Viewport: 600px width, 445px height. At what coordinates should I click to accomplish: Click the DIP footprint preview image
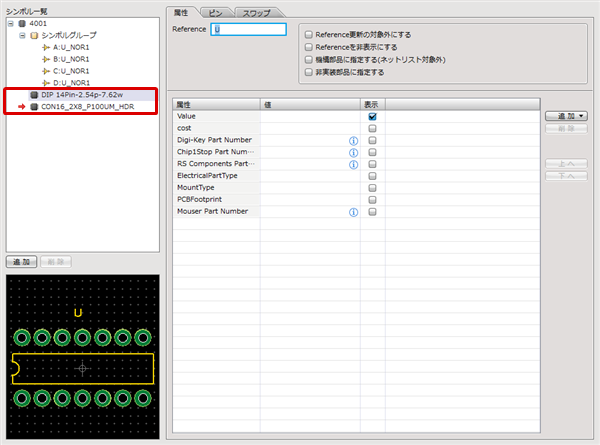click(x=83, y=357)
